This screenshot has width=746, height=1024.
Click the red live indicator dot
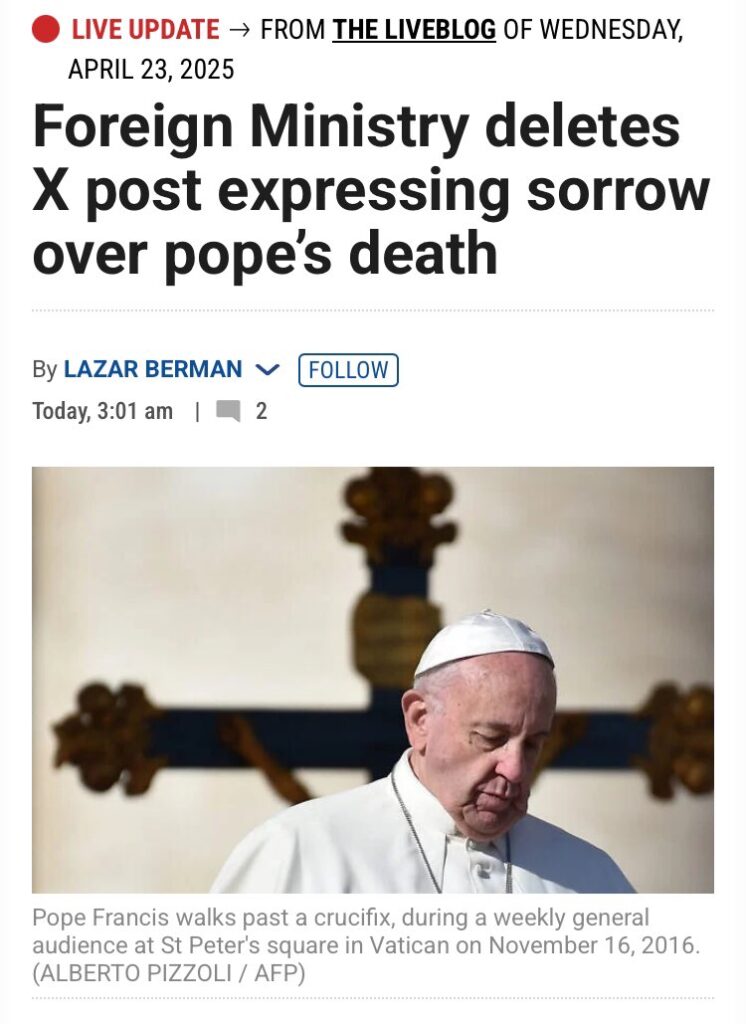coord(46,29)
